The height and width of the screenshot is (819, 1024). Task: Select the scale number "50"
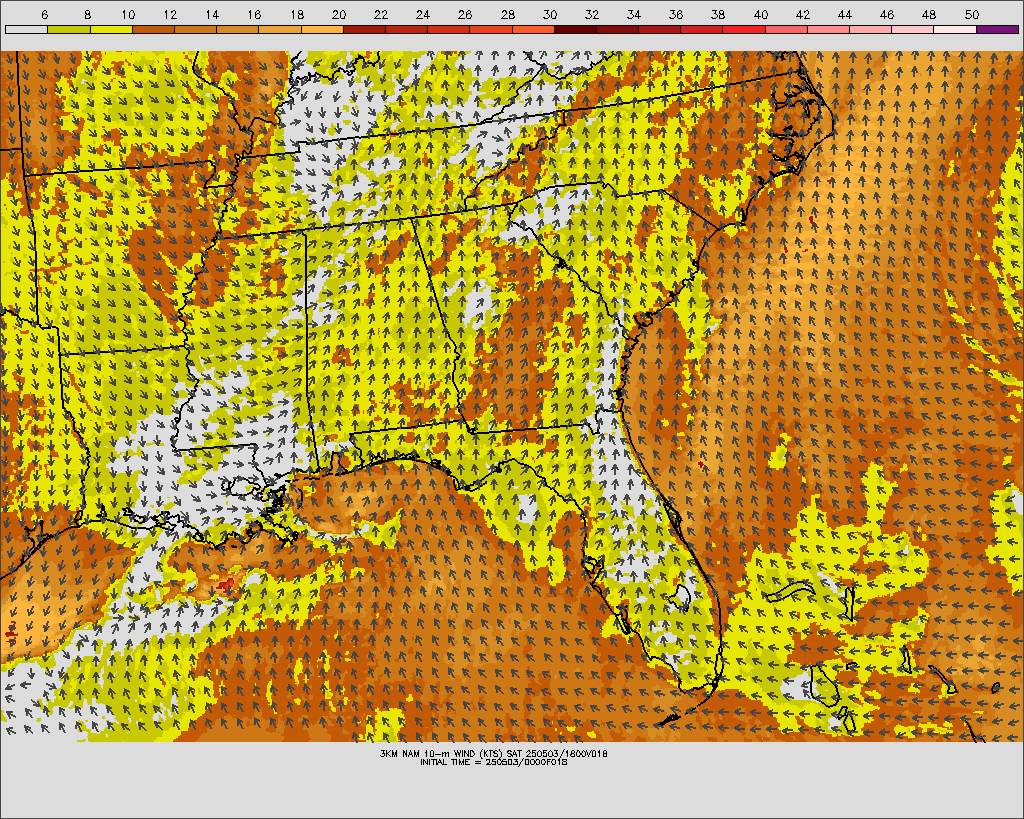pos(972,15)
